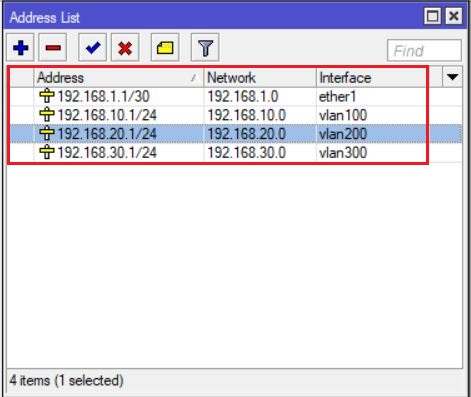
Task: Click the Interface column header
Action: tap(371, 78)
